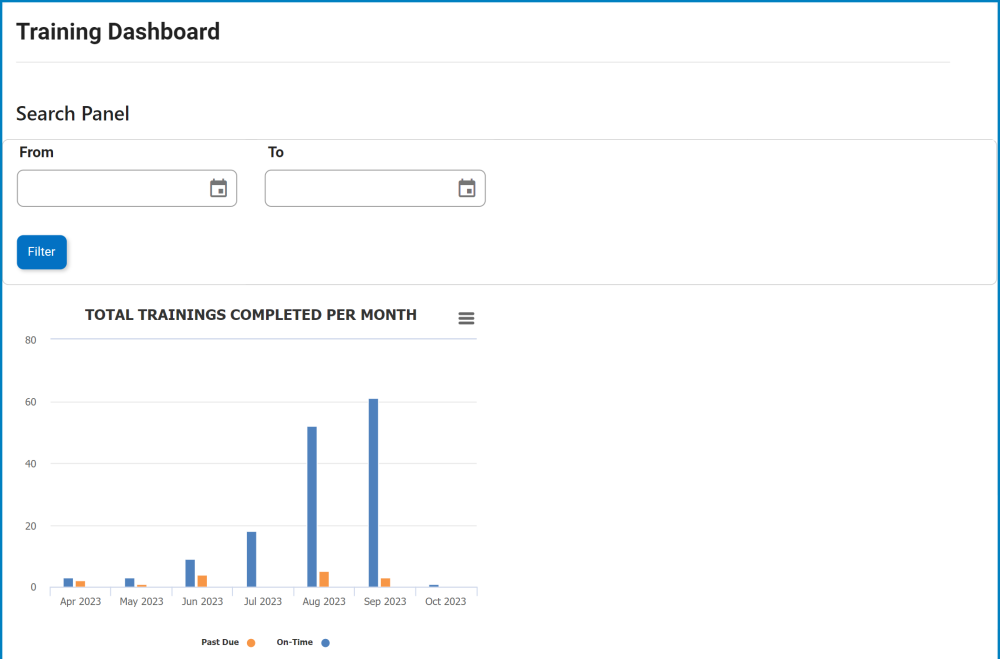Screen dimensions: 1000x659
Task: Click inside the empty From input field
Action: tap(110, 188)
